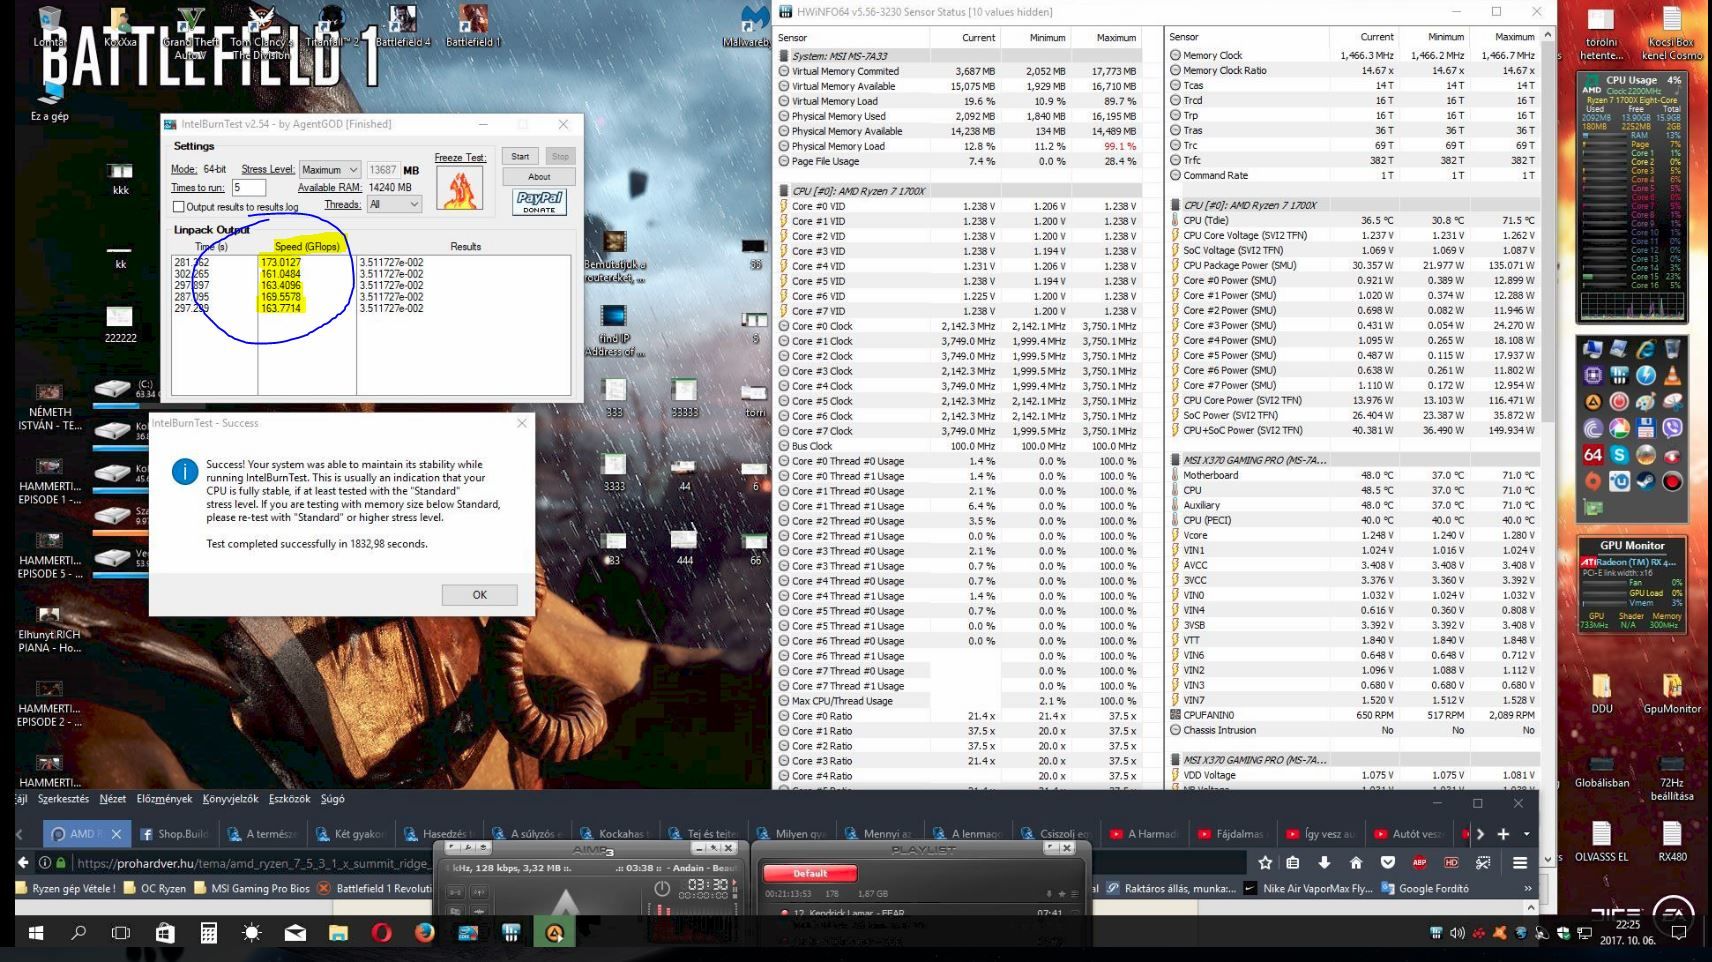The height and width of the screenshot is (962, 1712).
Task: Click the HD extension icon in Firefox
Action: [x=1451, y=862]
